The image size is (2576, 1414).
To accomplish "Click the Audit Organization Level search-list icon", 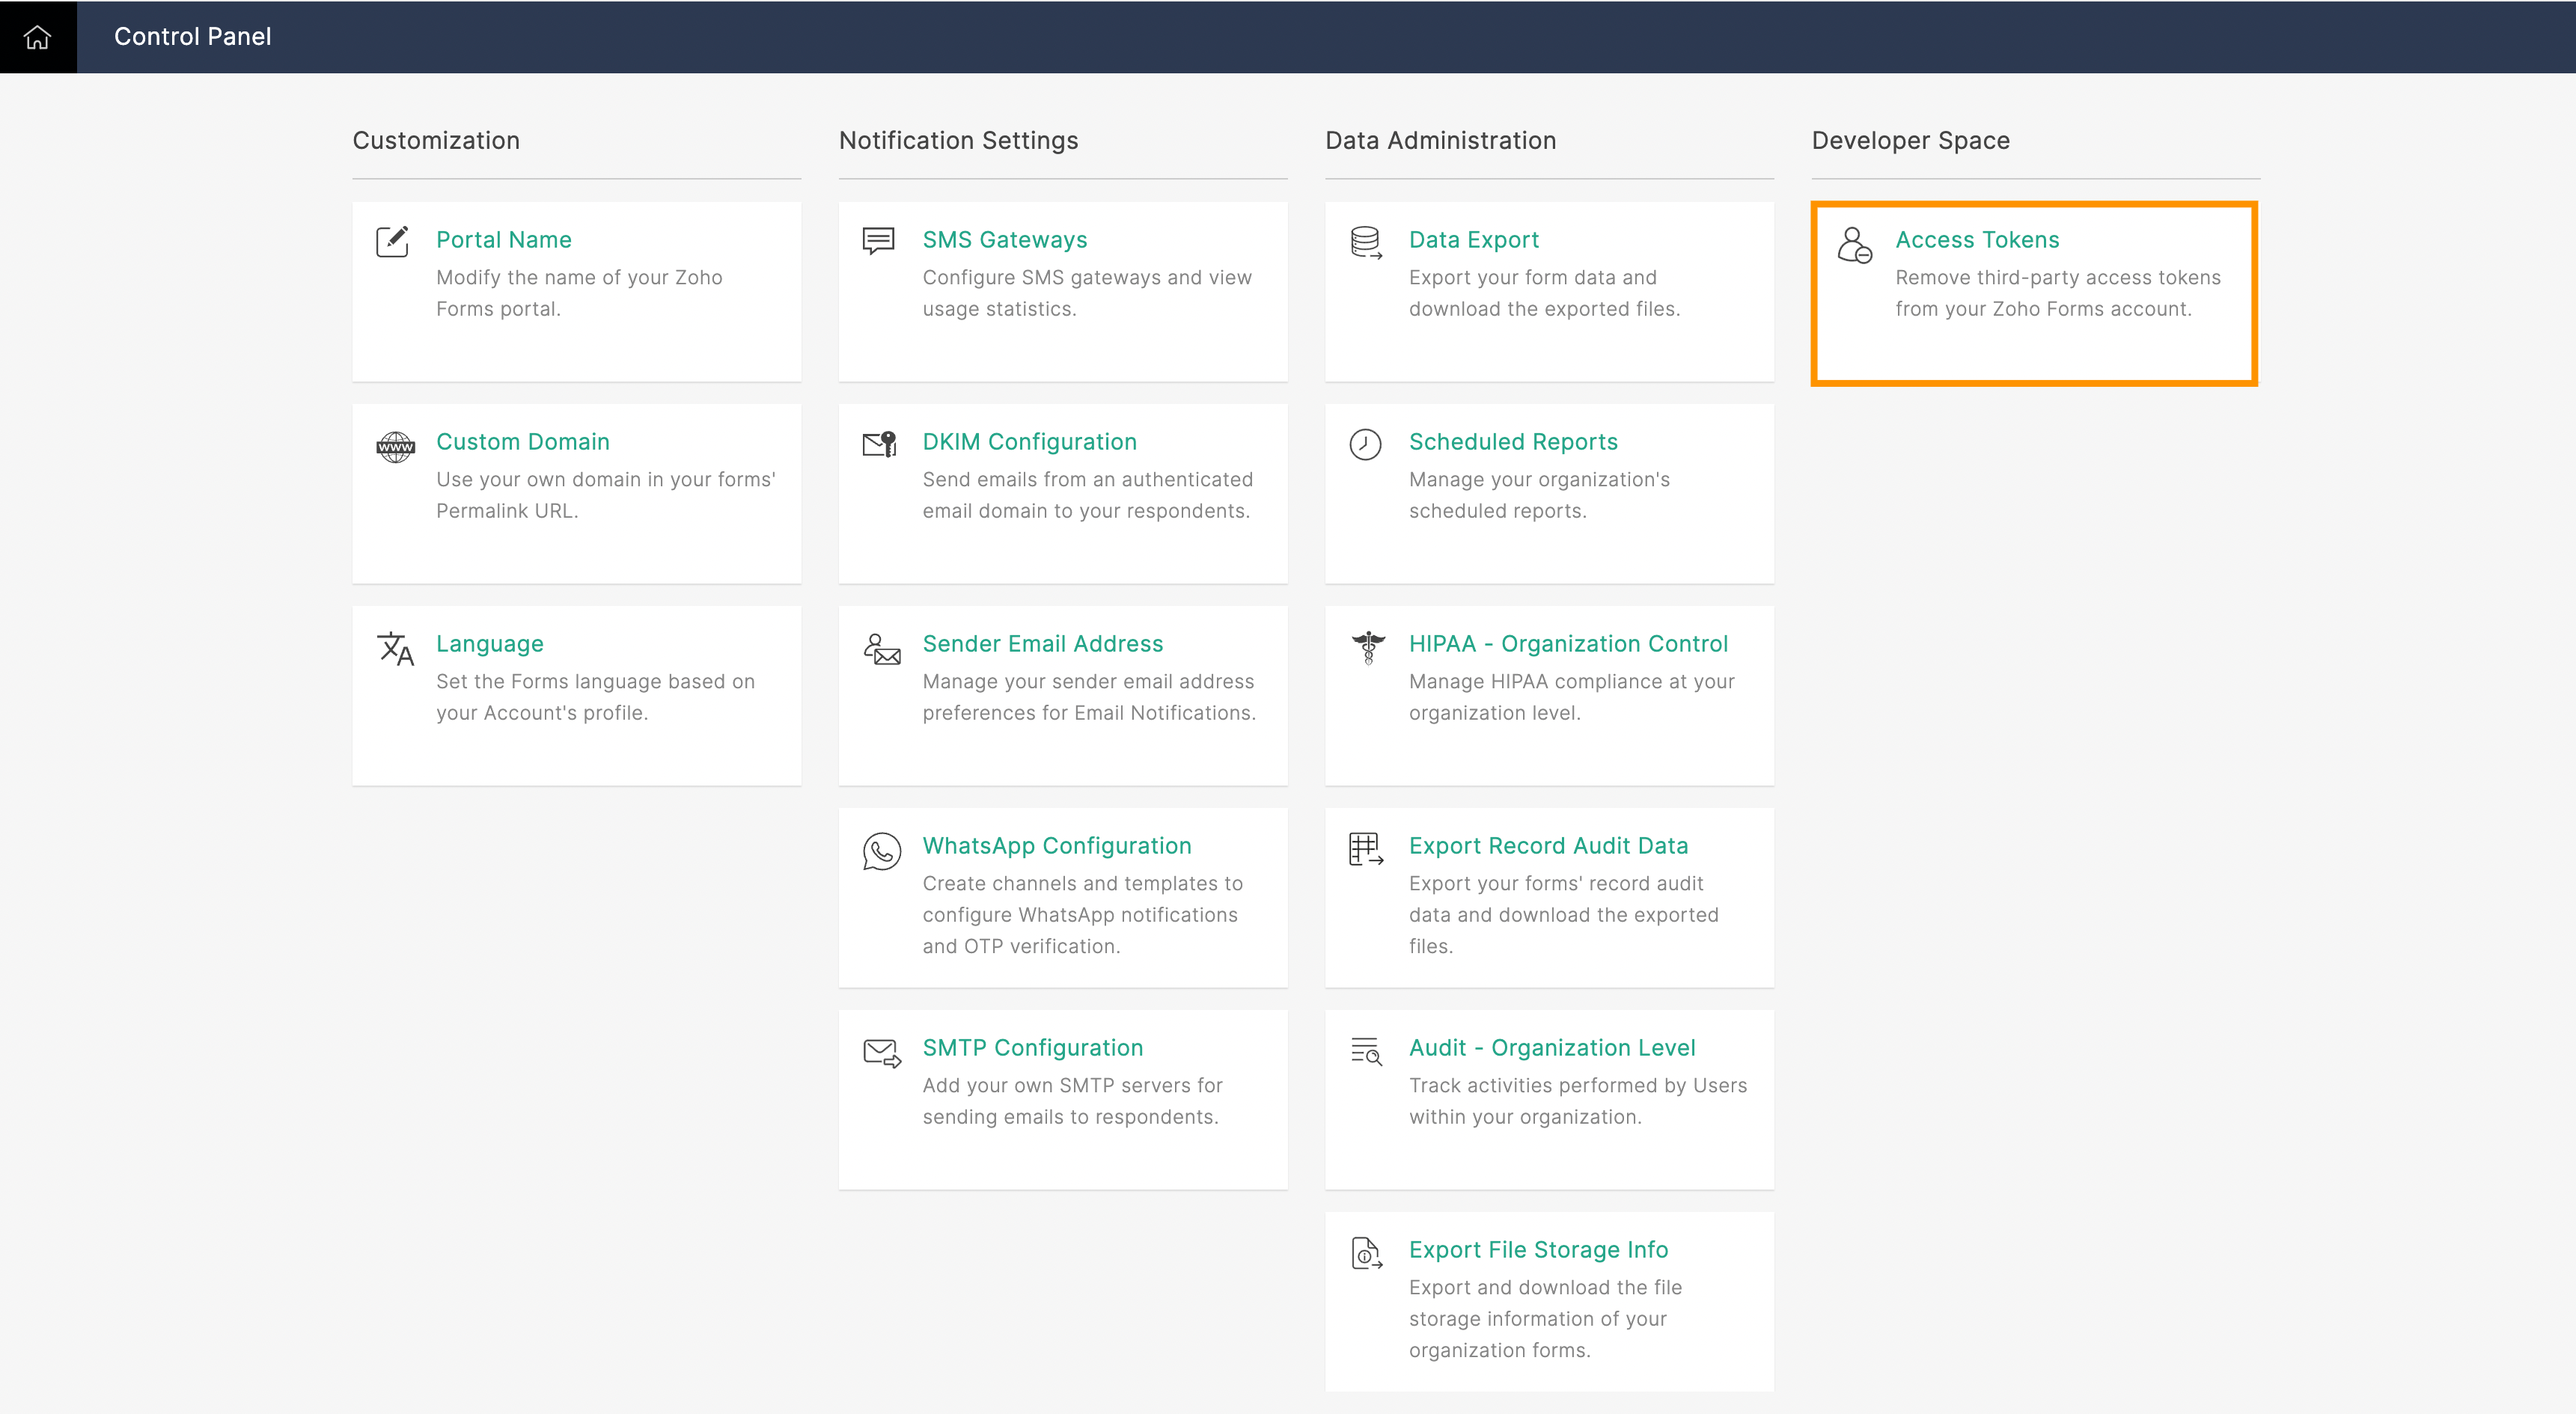I will [1365, 1051].
